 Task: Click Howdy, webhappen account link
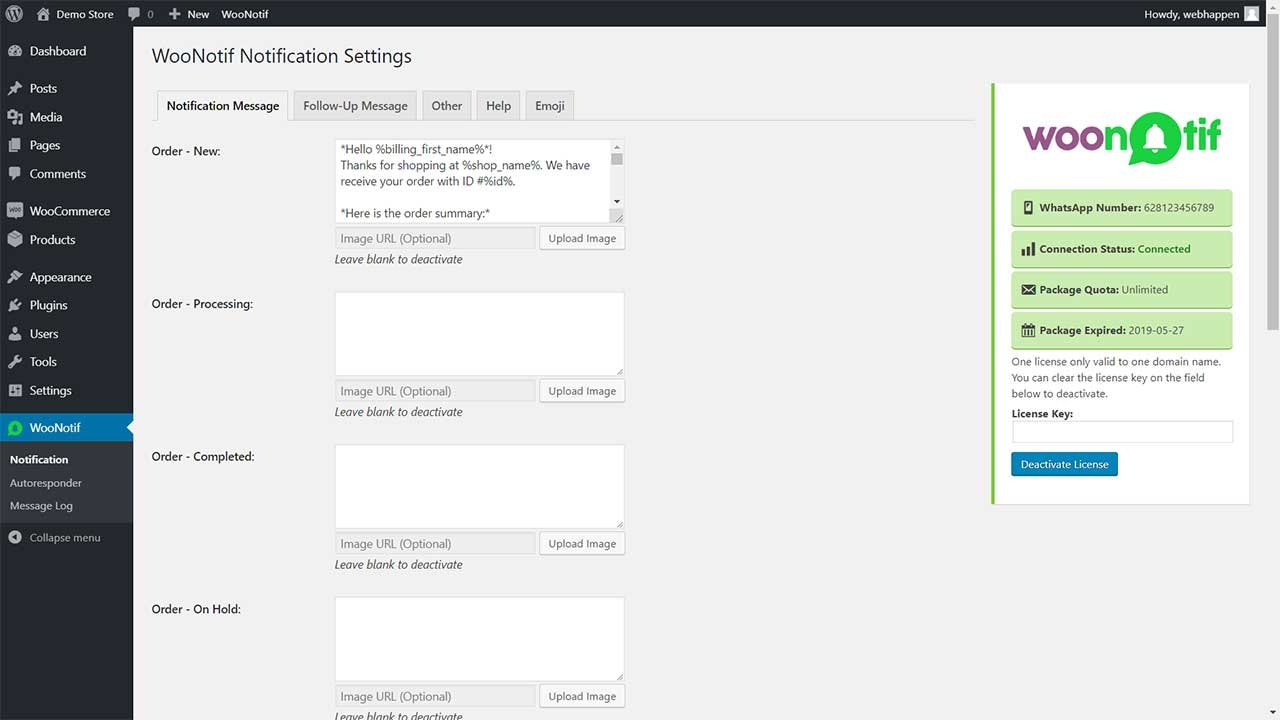tap(1202, 14)
